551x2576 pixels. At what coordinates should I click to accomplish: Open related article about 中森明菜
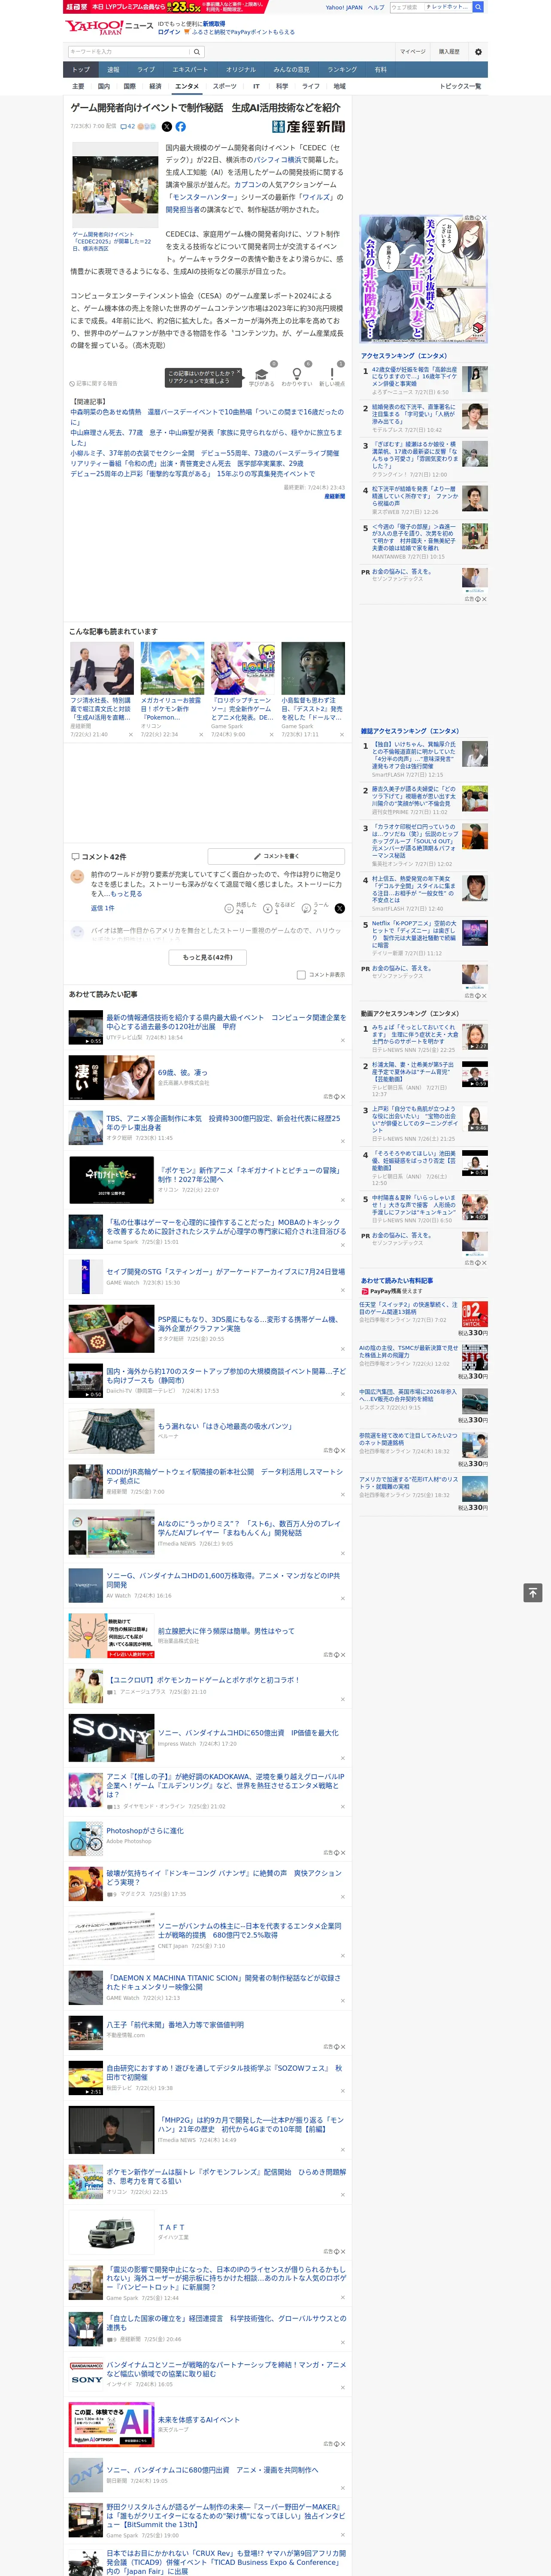(x=207, y=417)
